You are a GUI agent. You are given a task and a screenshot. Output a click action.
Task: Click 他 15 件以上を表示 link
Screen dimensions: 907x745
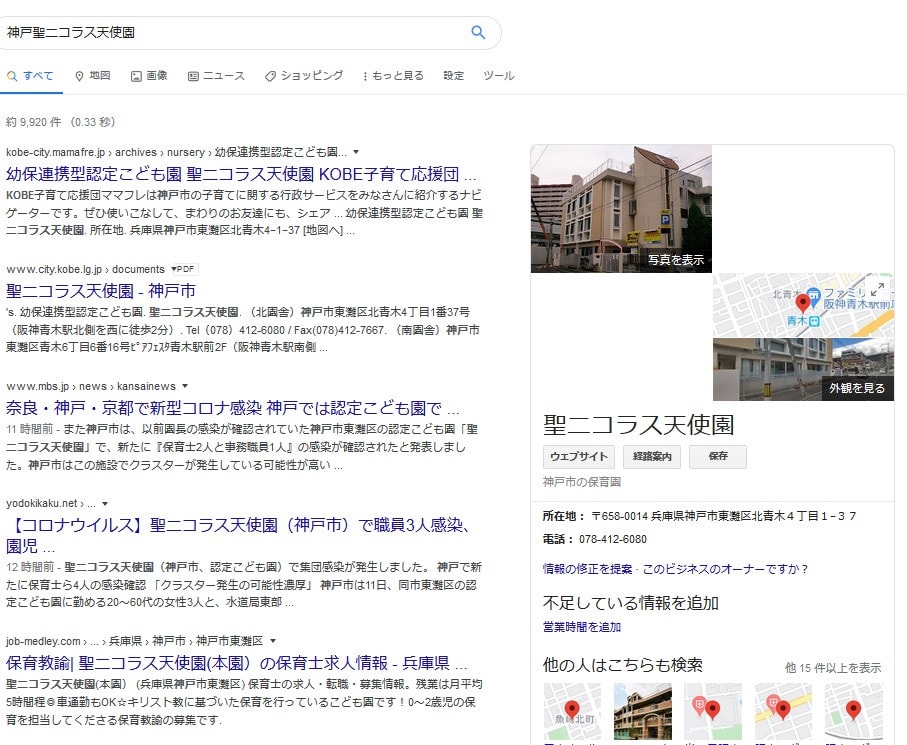coord(833,668)
